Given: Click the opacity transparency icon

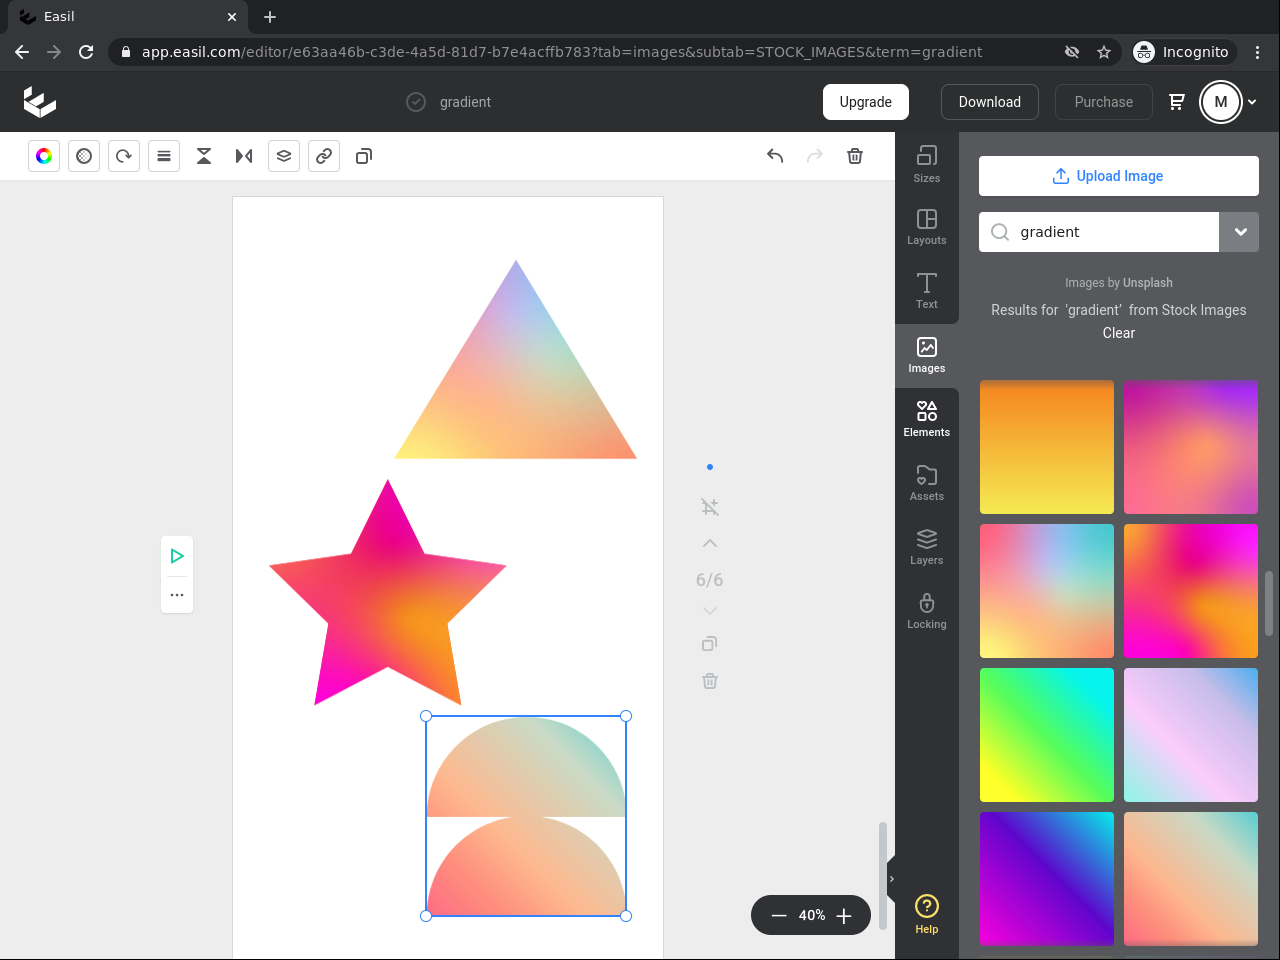Looking at the screenshot, I should pos(84,156).
